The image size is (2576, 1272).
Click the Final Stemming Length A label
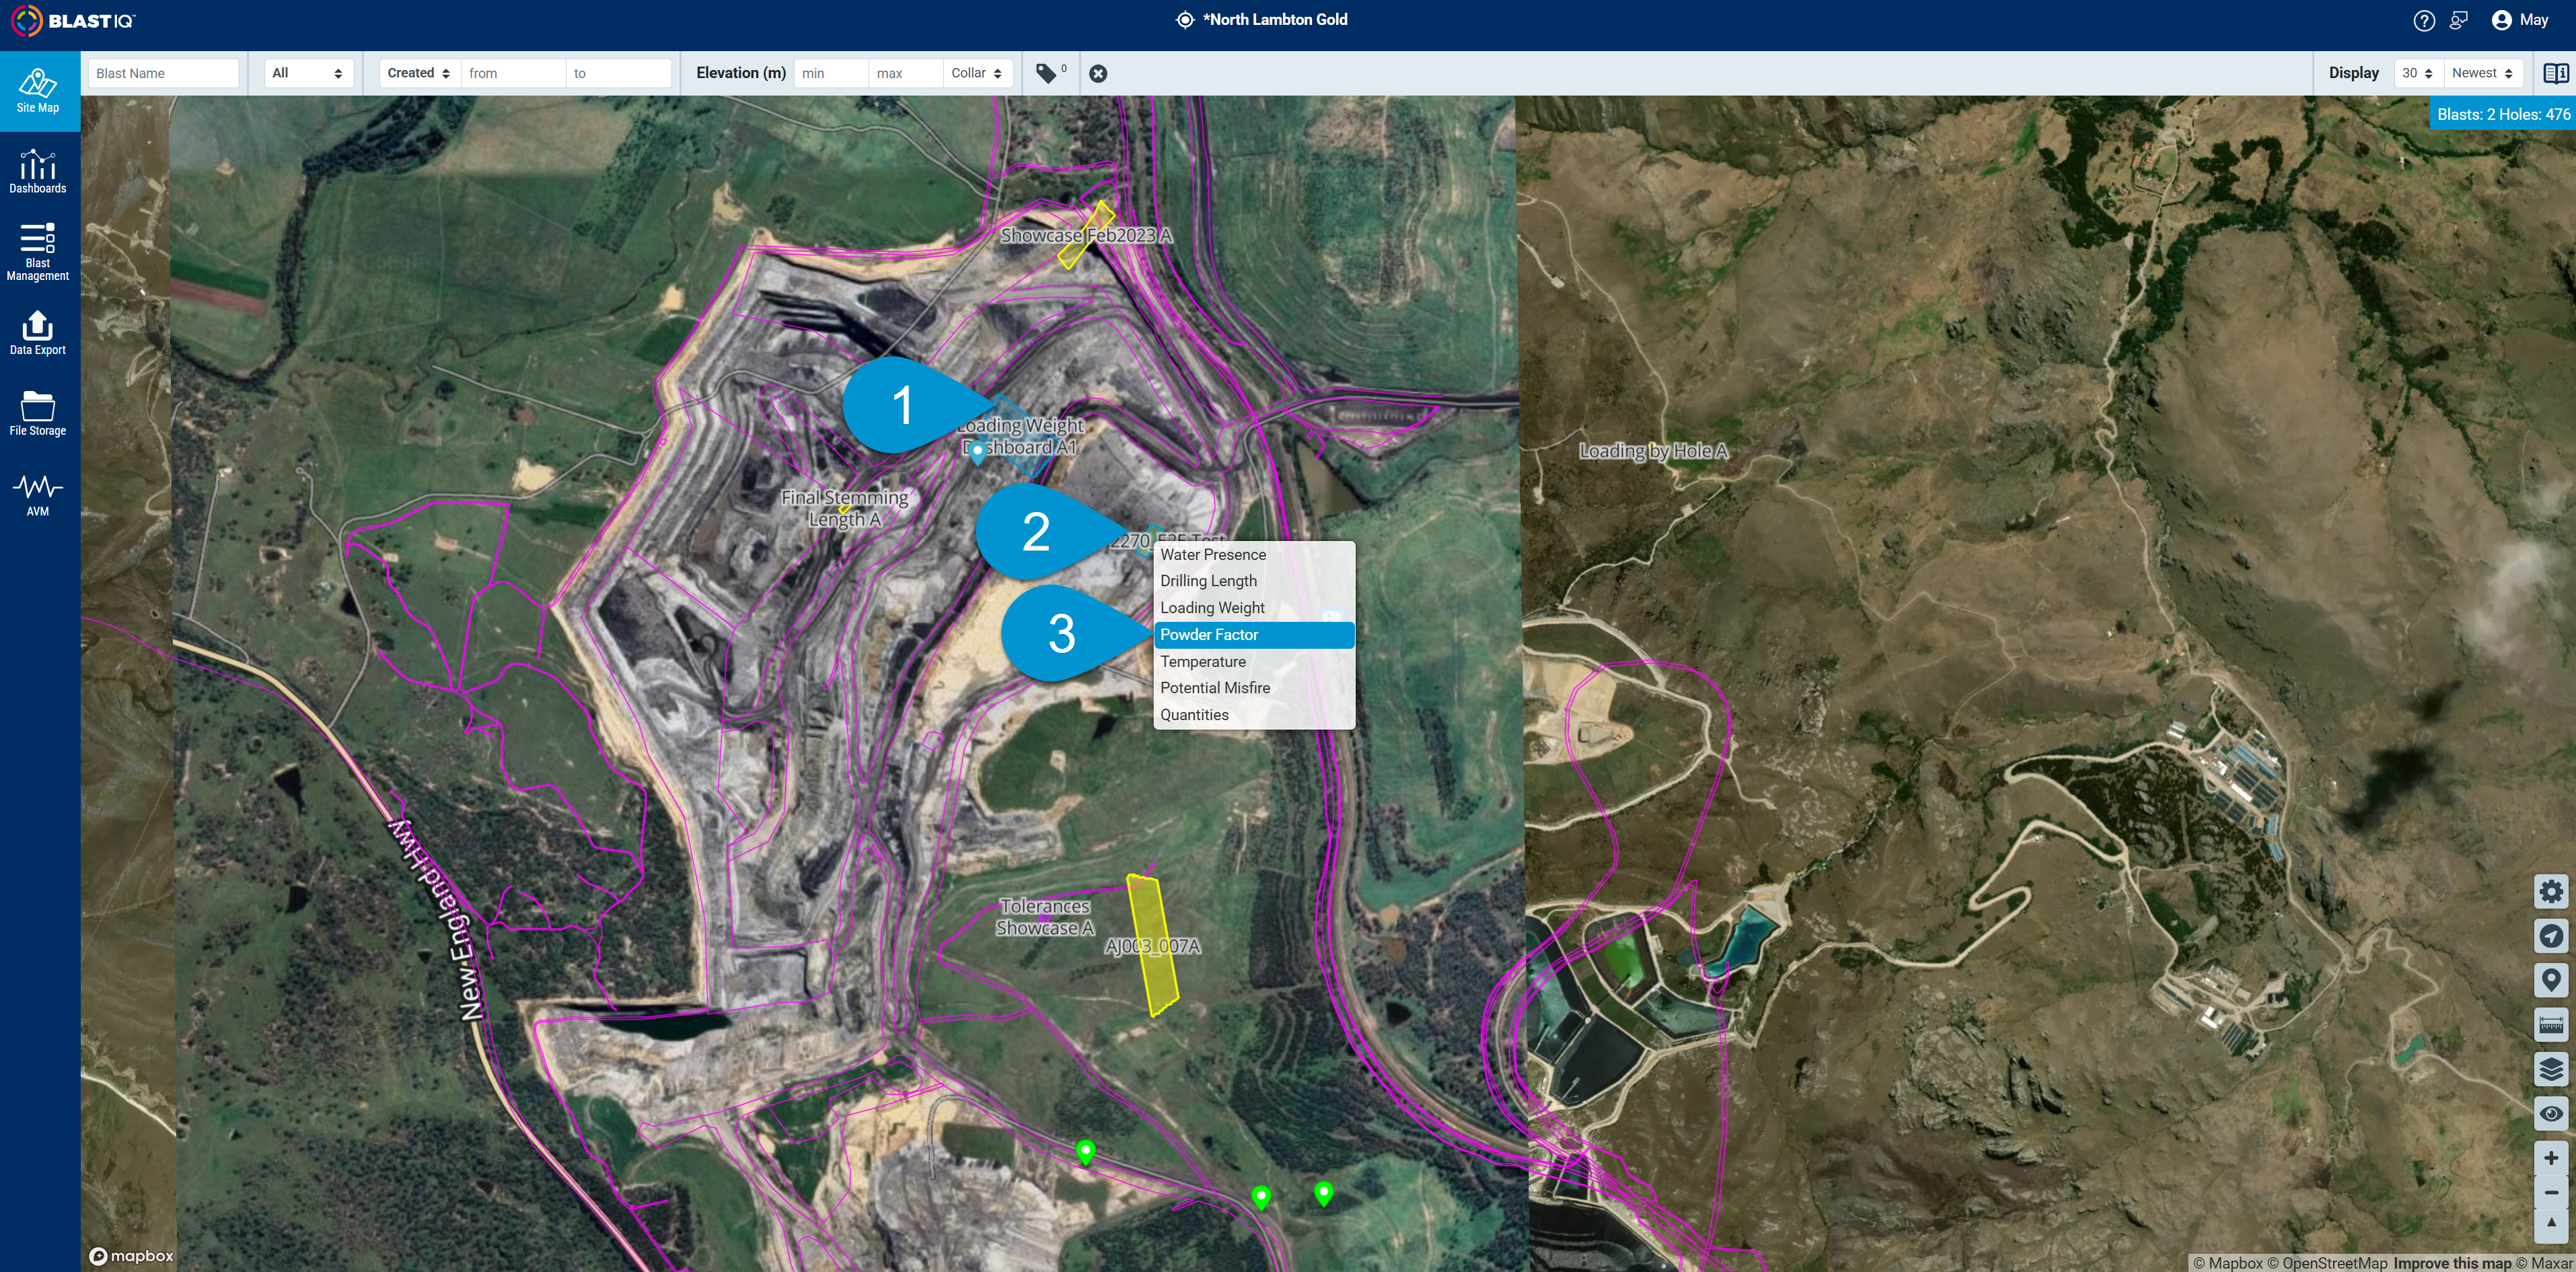[845, 508]
